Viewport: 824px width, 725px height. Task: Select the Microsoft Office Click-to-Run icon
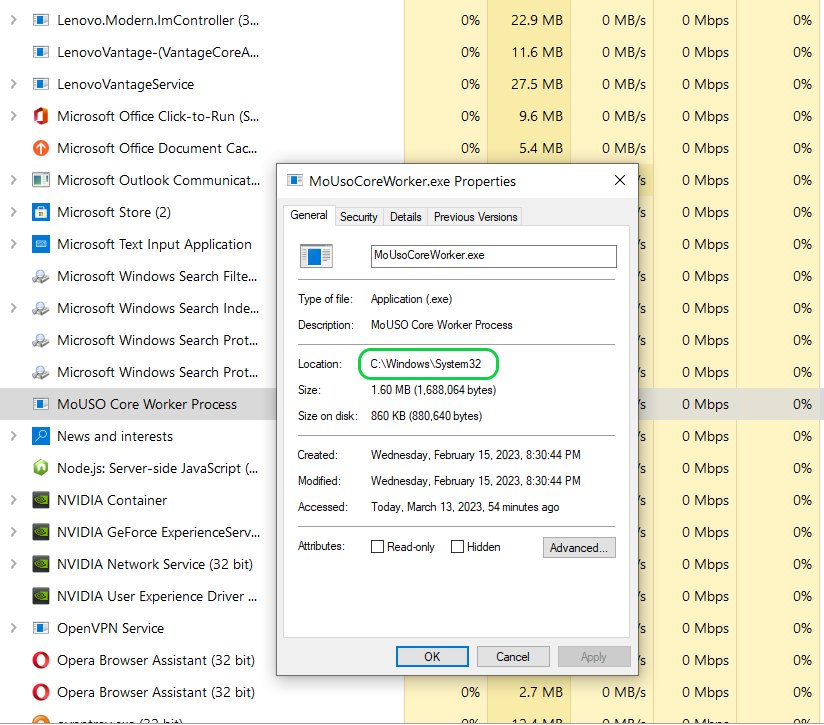(x=40, y=116)
